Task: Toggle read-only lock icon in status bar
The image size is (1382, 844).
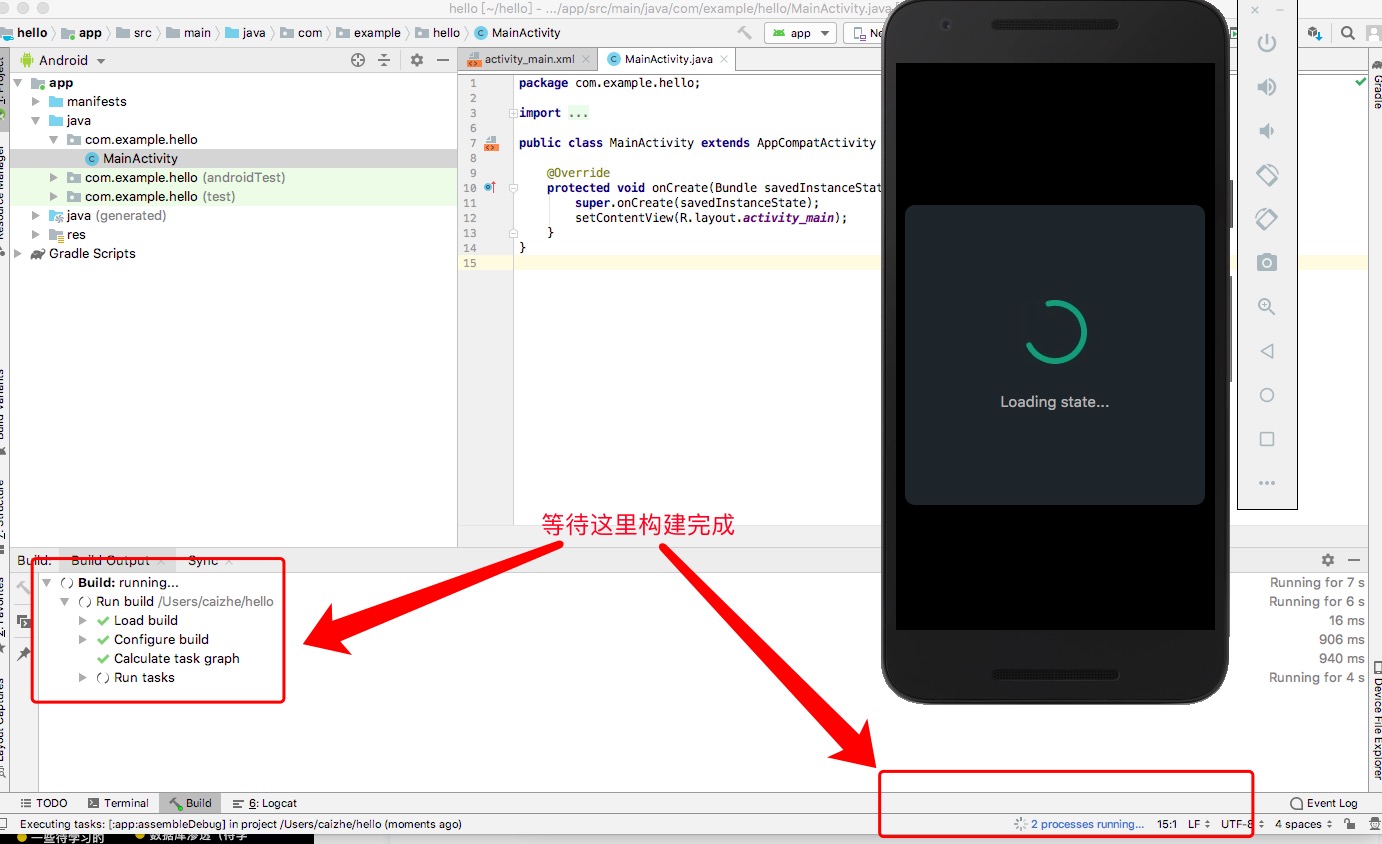Action: point(1349,824)
